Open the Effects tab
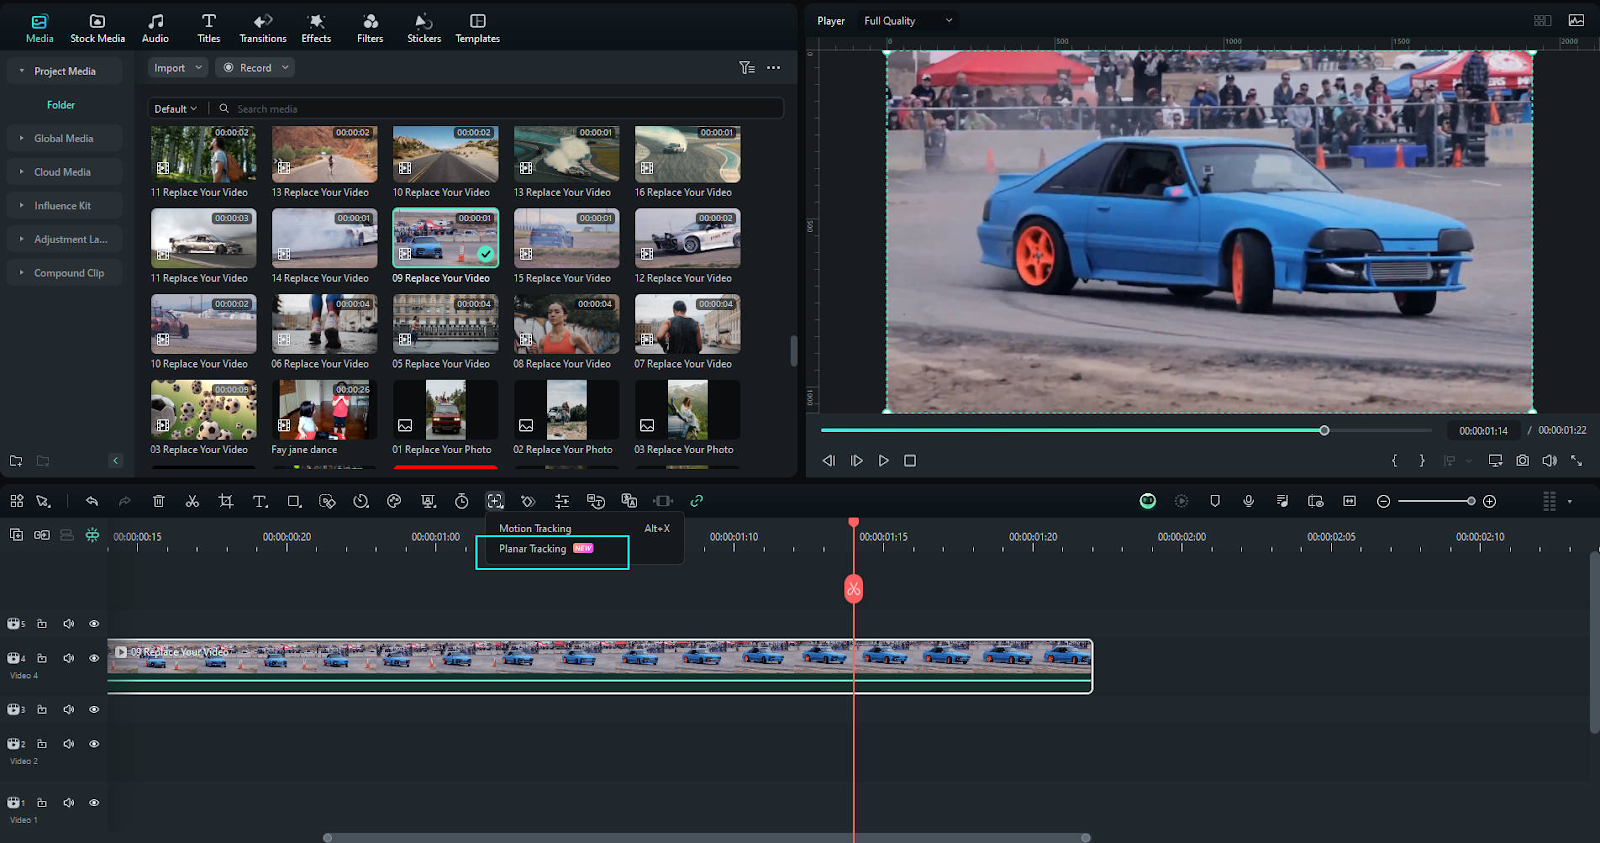The height and width of the screenshot is (843, 1600). coord(316,28)
